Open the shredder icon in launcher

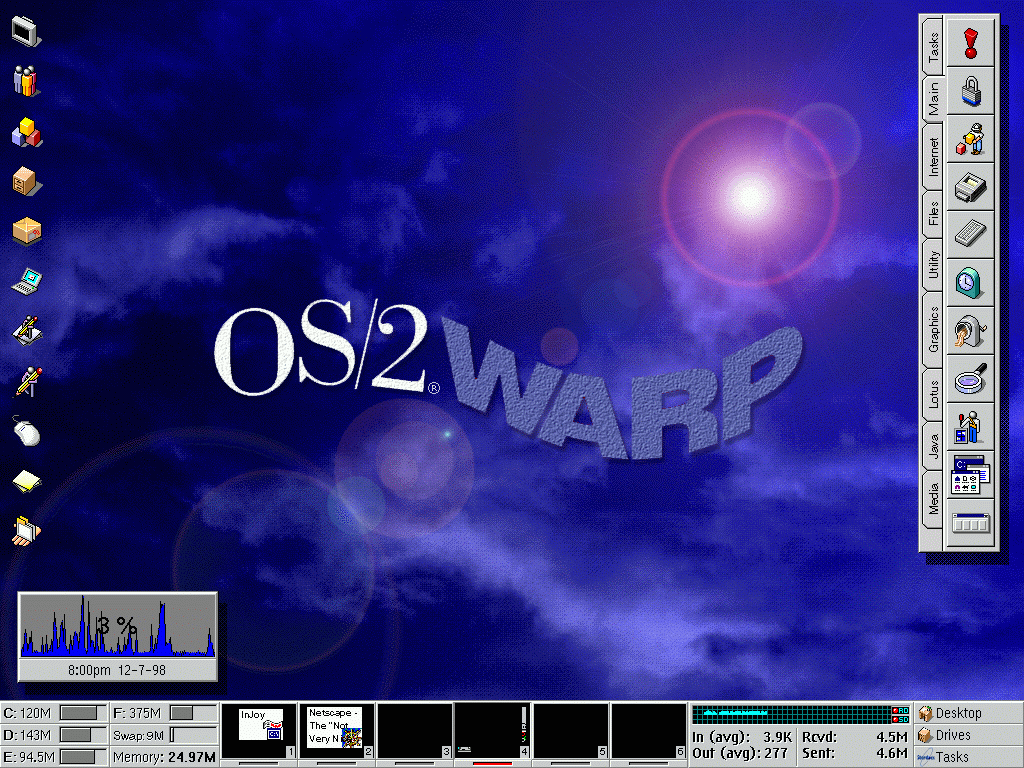(970, 331)
